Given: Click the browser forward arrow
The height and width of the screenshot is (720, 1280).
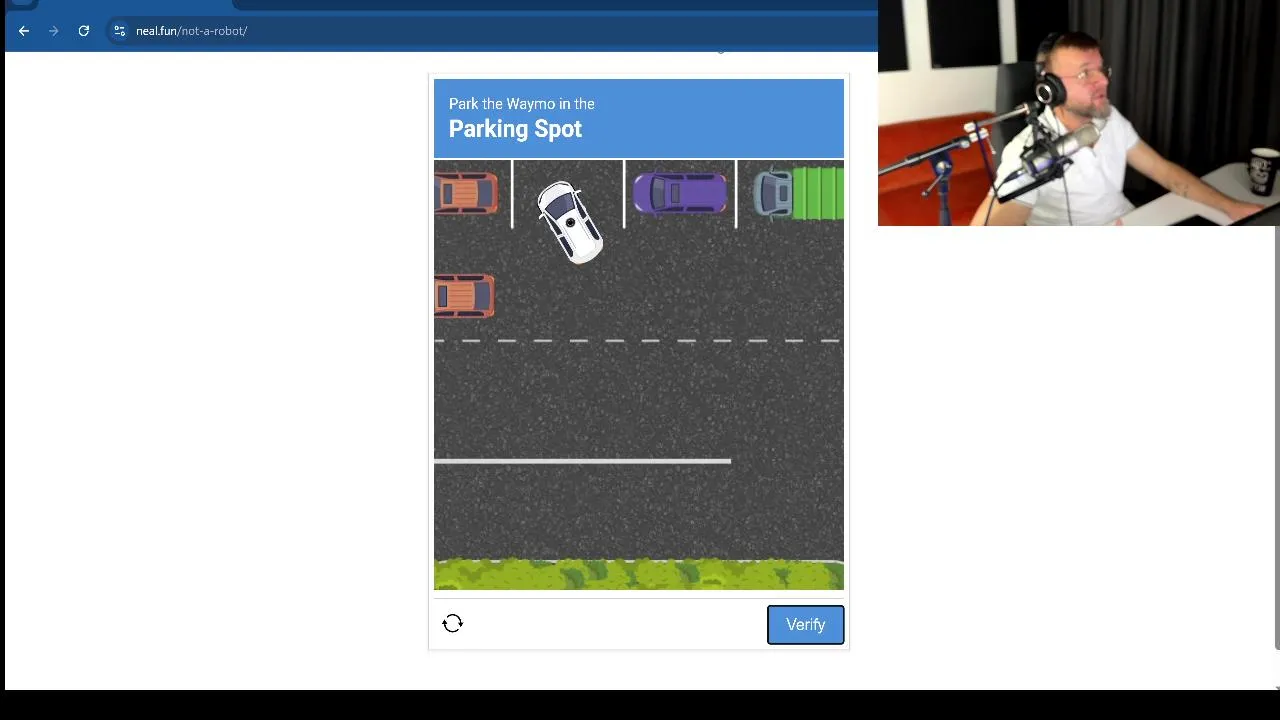Looking at the screenshot, I should tap(54, 31).
